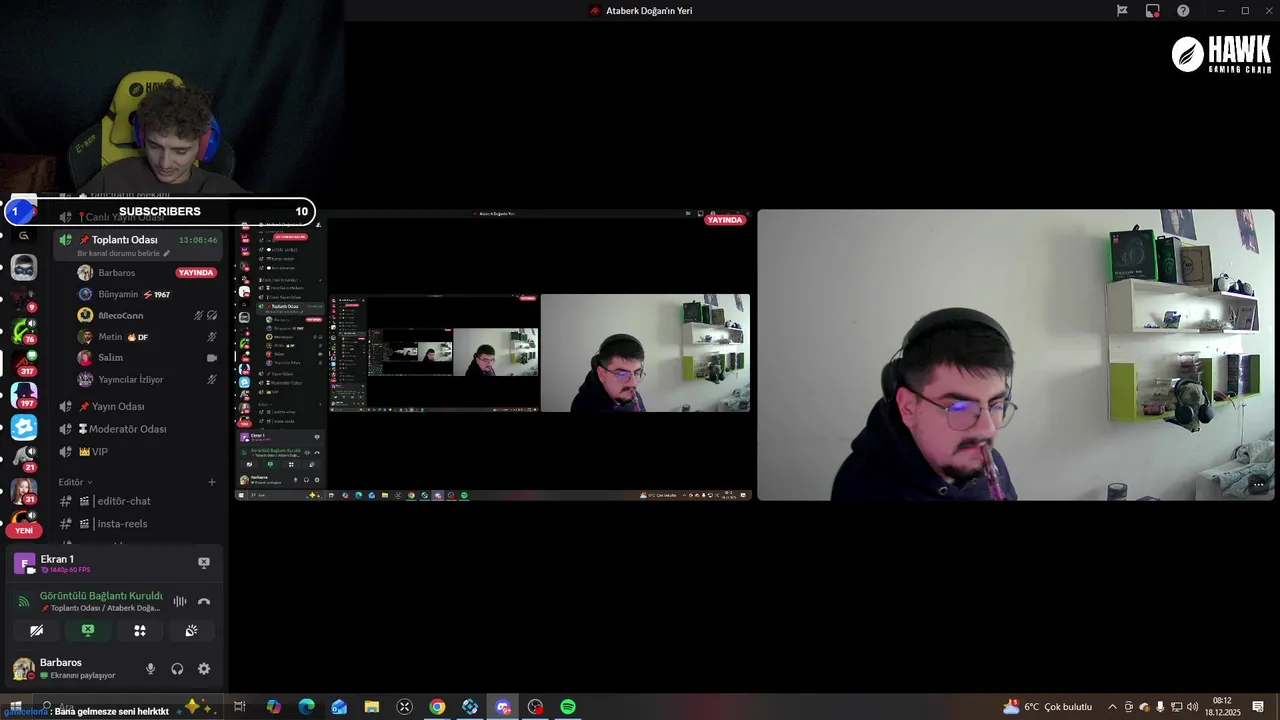1280x720 pixels.
Task: Open server with 31 notification badge
Action: point(24,492)
